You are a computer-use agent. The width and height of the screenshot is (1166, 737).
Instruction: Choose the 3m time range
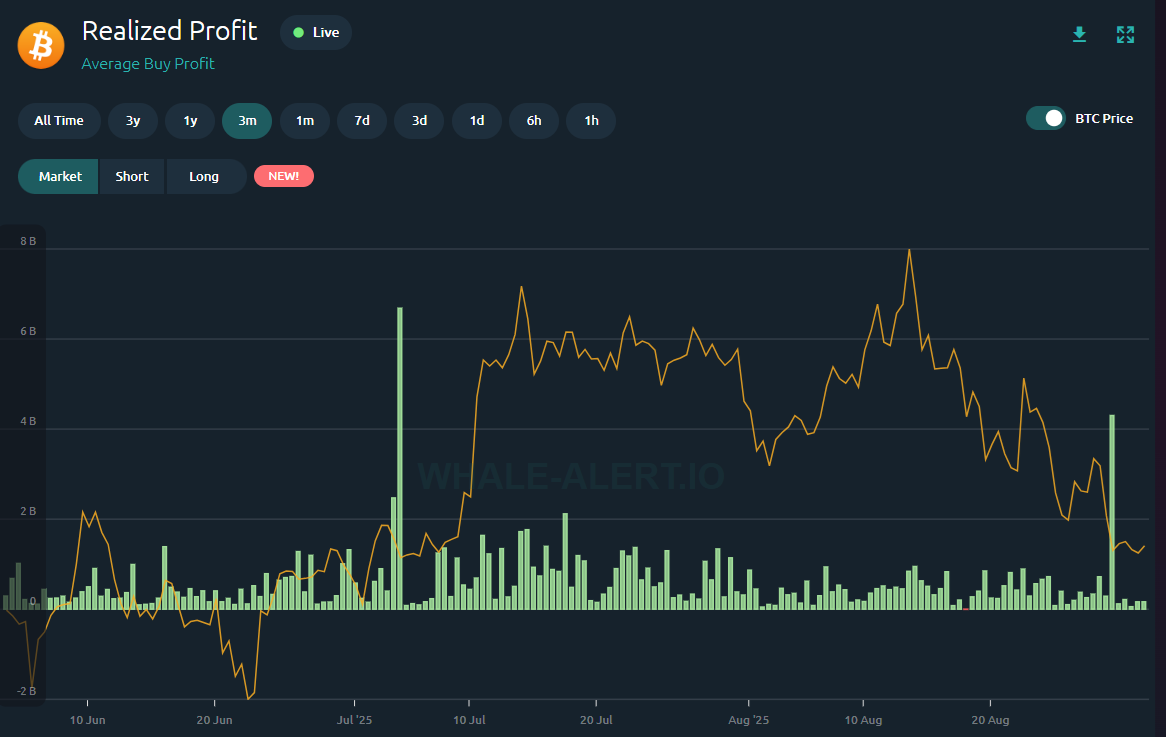(247, 121)
